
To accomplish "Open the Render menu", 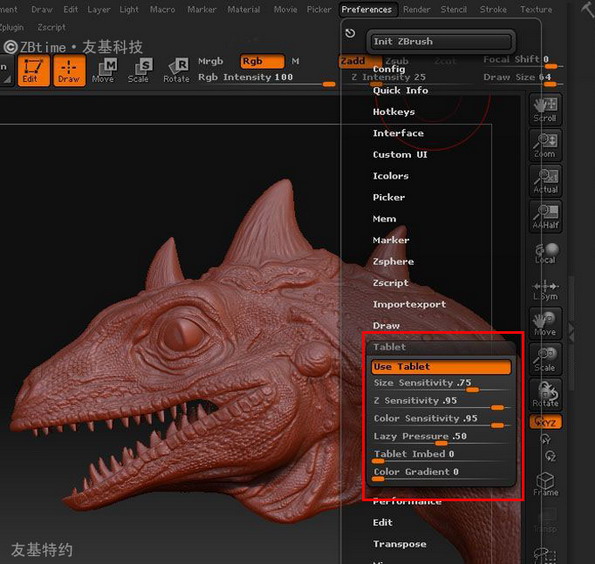I will [x=416, y=9].
